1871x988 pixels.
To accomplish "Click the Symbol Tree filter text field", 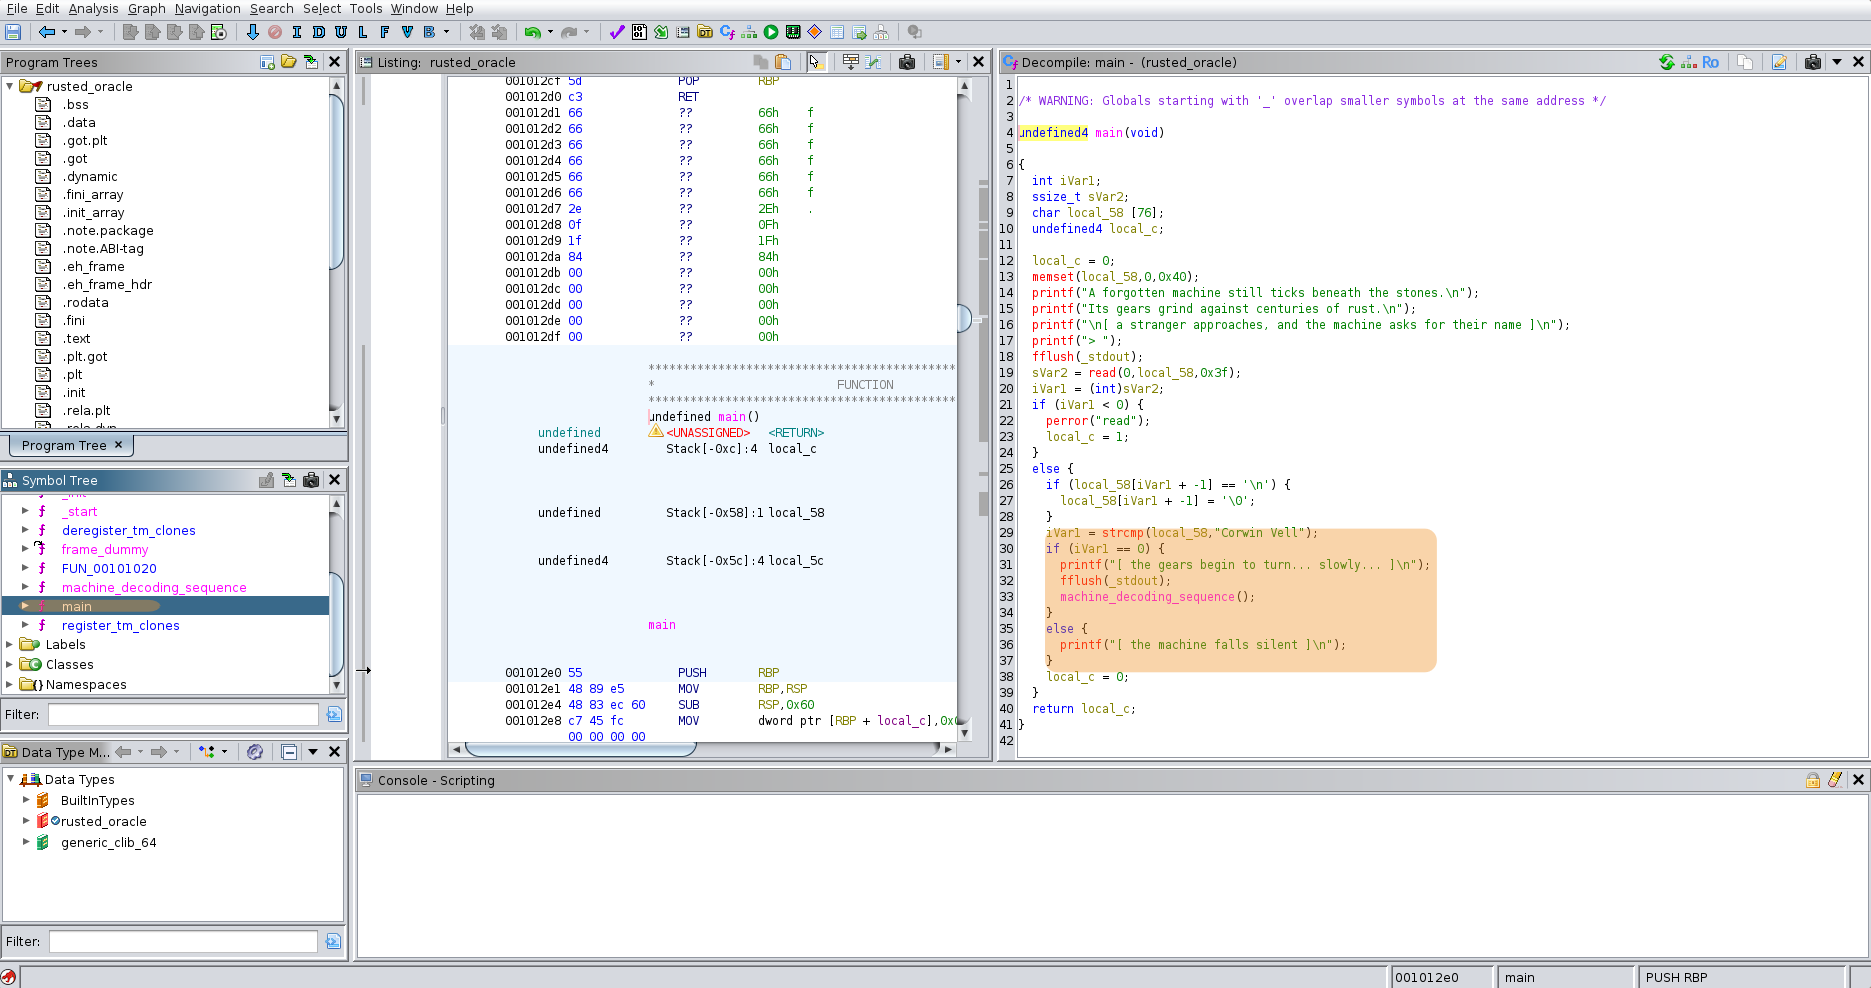I will click(x=183, y=714).
